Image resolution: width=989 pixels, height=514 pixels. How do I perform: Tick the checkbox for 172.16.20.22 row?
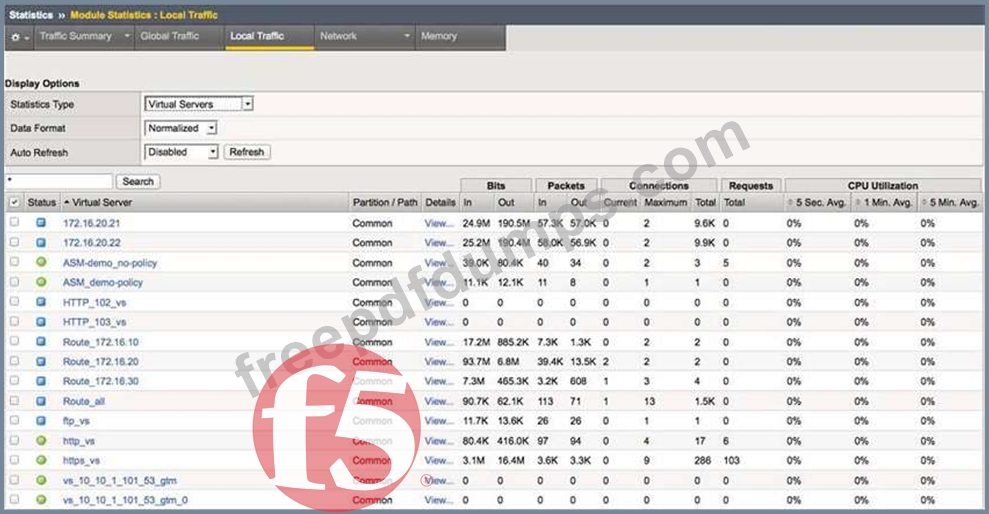pyautogui.click(x=14, y=243)
